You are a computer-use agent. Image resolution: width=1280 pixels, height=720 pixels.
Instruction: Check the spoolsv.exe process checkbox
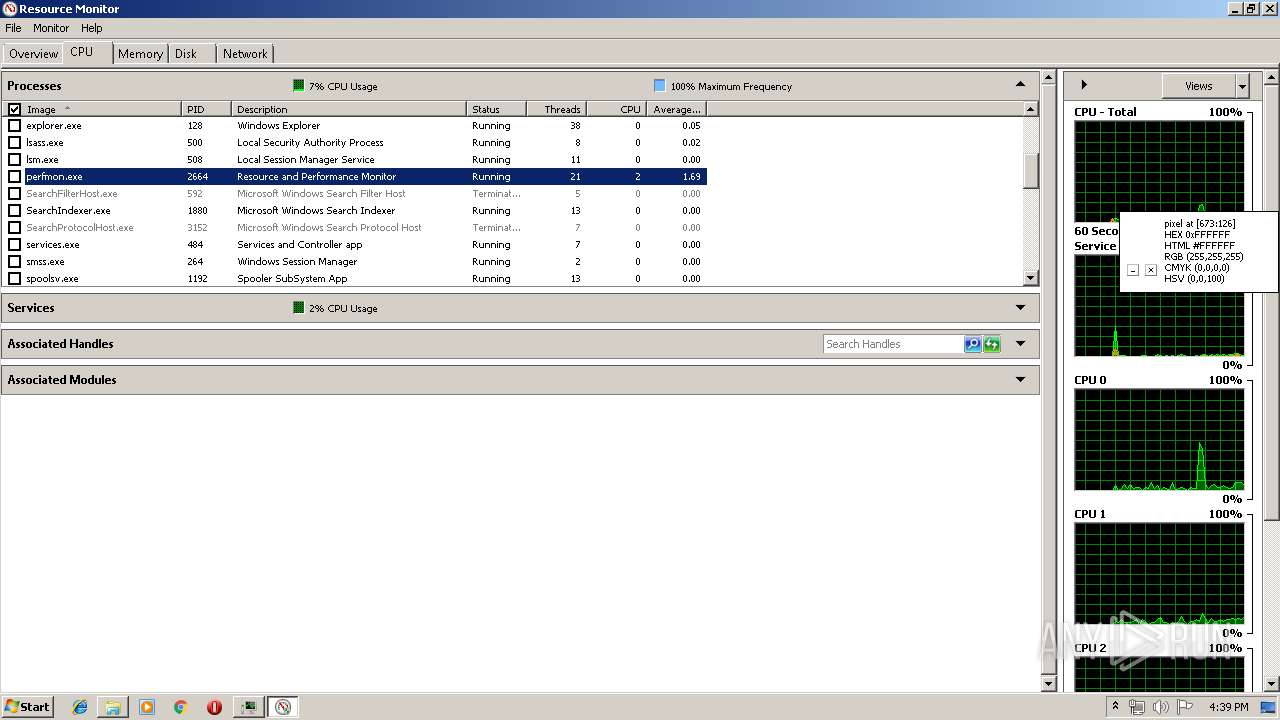[14, 279]
